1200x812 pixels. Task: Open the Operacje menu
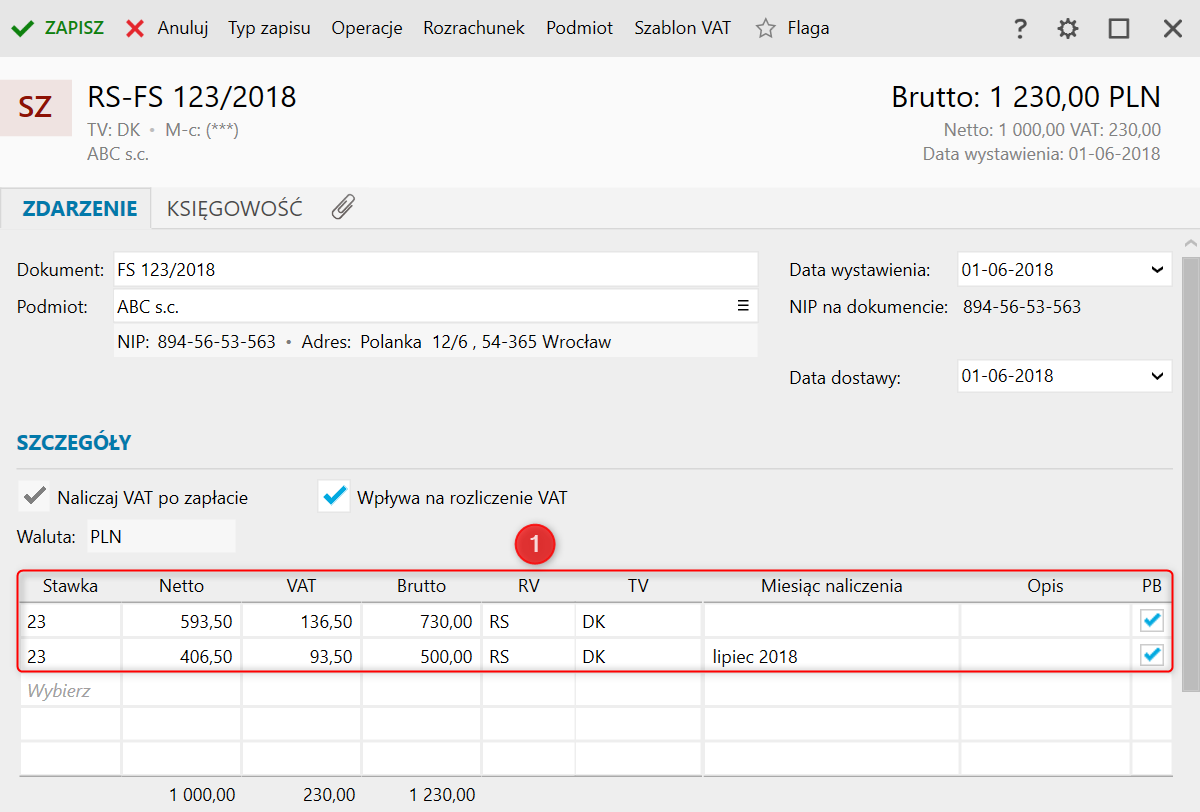pyautogui.click(x=367, y=28)
